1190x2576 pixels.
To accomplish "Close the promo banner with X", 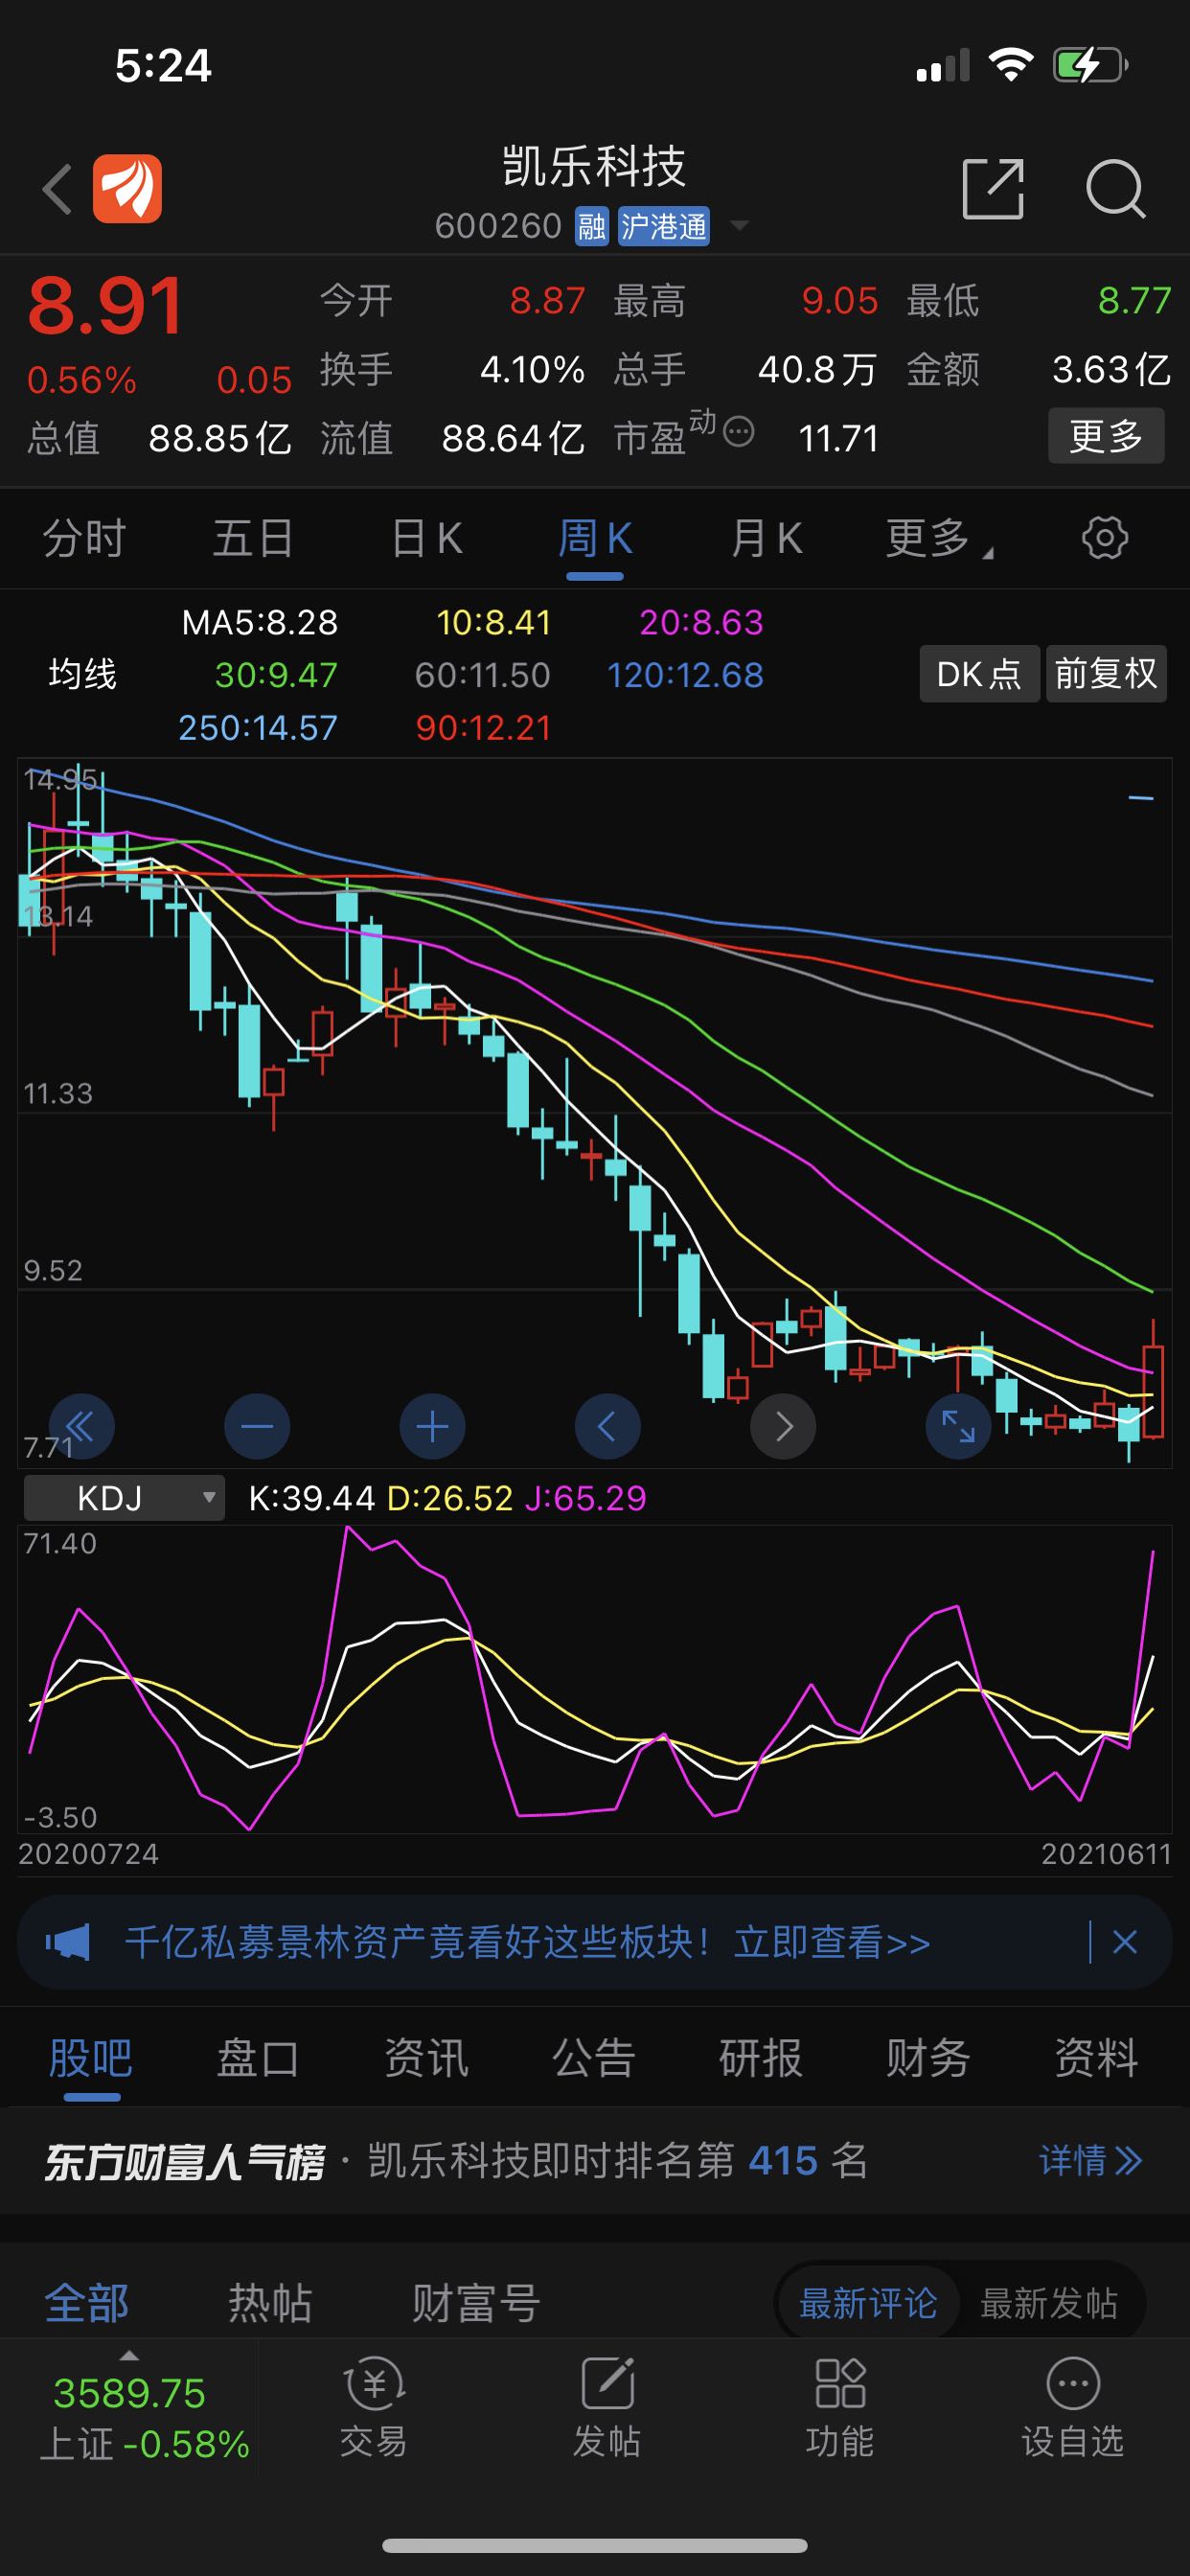I will [1125, 1942].
